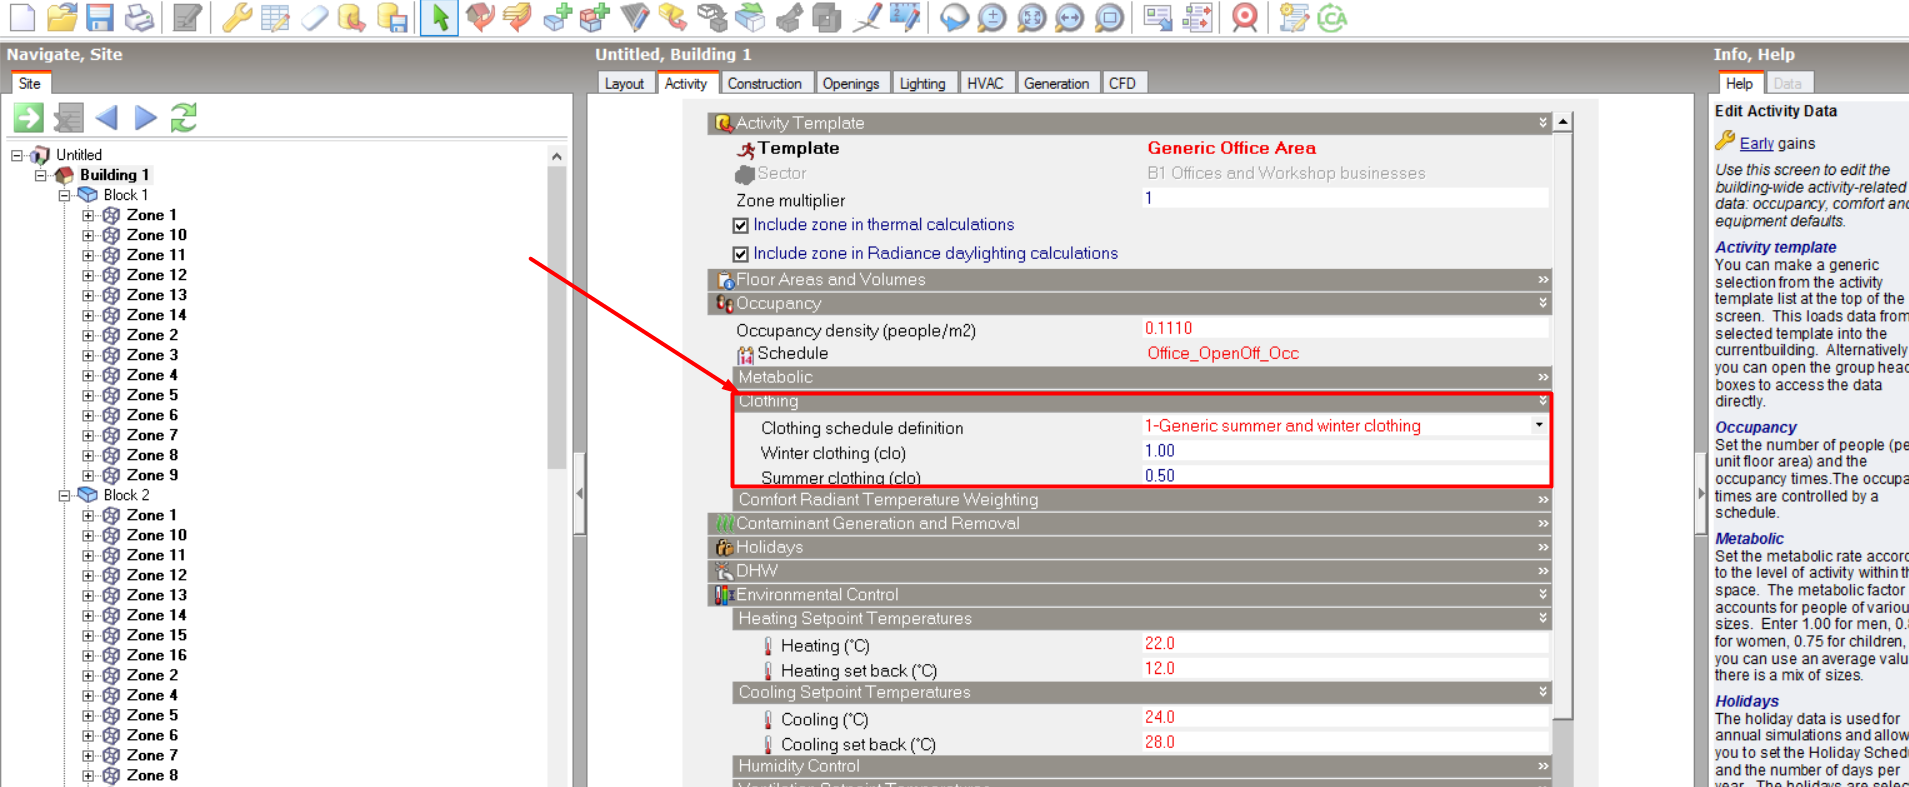1909x787 pixels.
Task: Click the Office_OpenOff_Occ schedule value
Action: (1223, 353)
